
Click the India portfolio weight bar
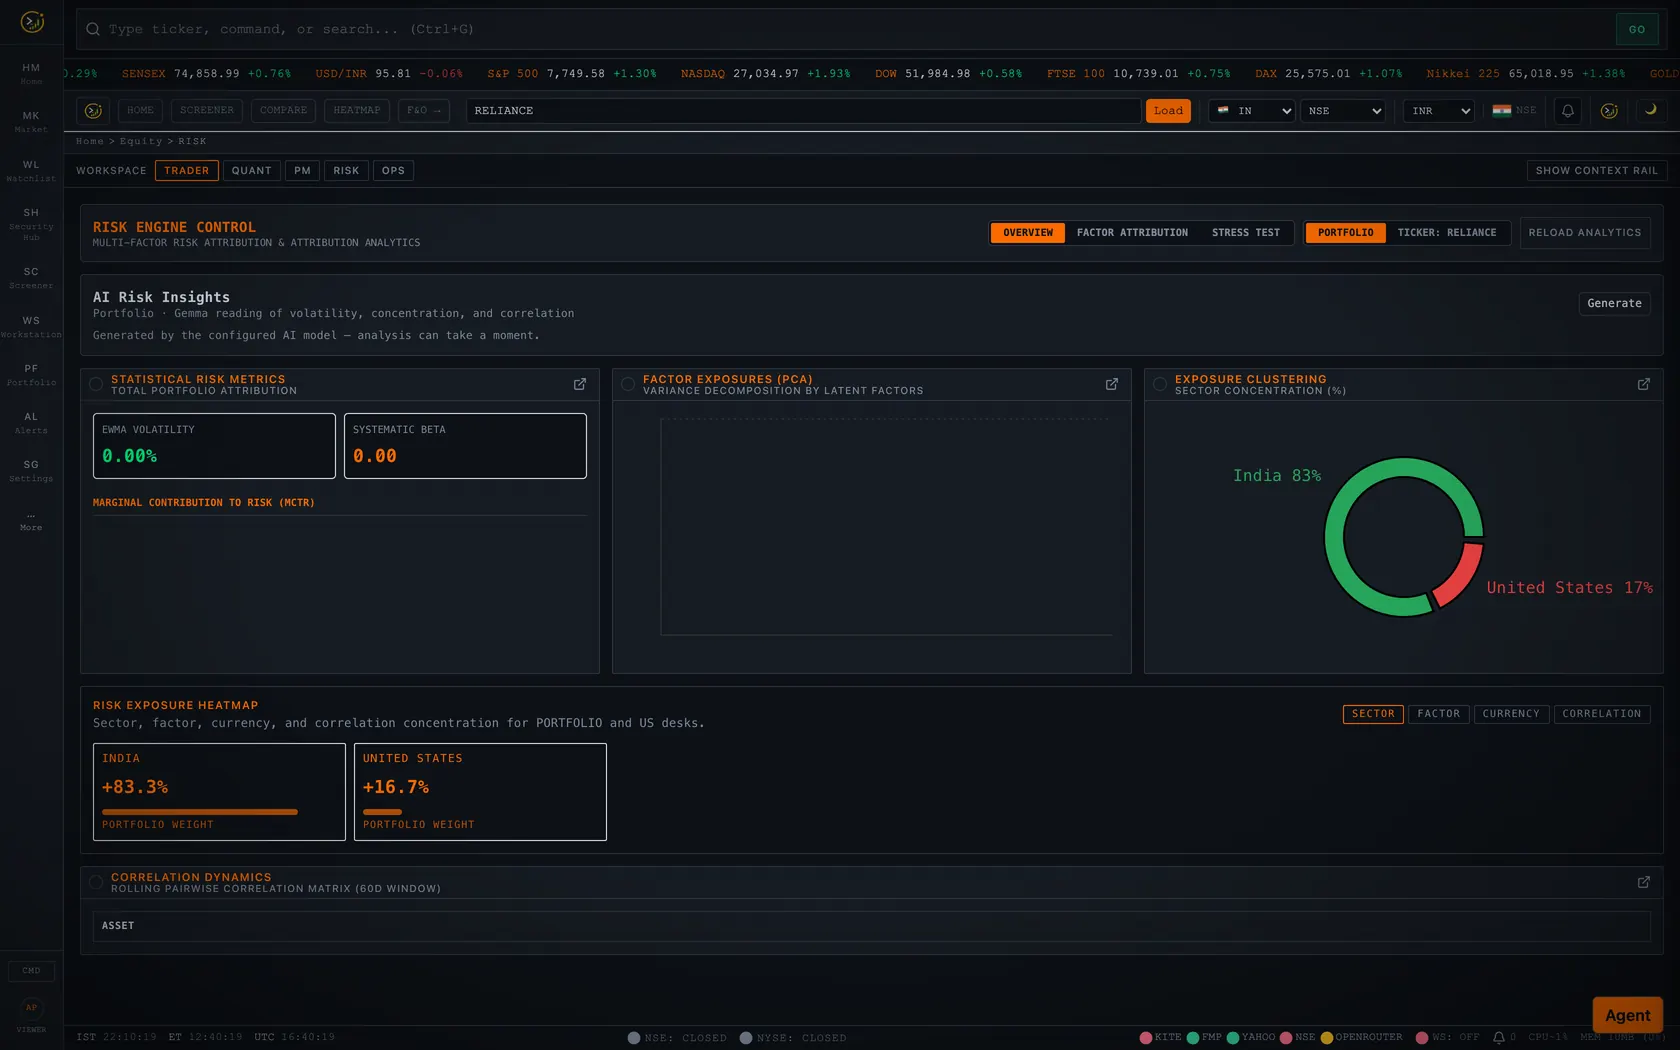[200, 812]
